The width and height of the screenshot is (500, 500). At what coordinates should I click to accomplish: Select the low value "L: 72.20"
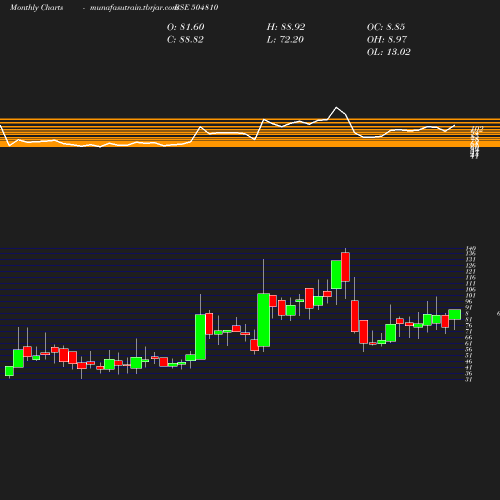click(x=285, y=39)
